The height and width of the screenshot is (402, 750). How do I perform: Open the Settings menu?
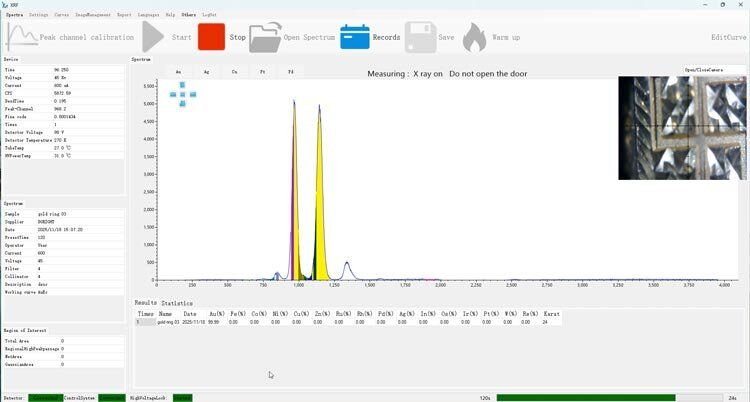point(38,15)
